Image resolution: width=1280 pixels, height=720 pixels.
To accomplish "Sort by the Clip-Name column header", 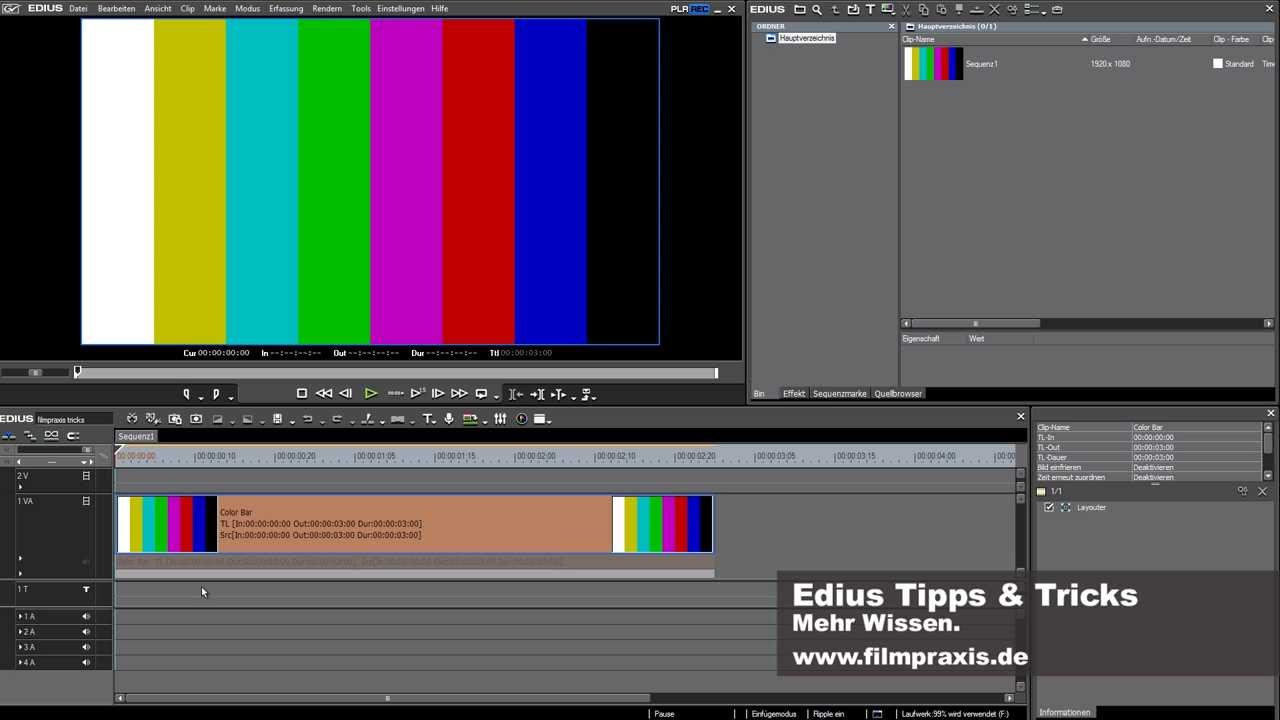I will click(919, 40).
